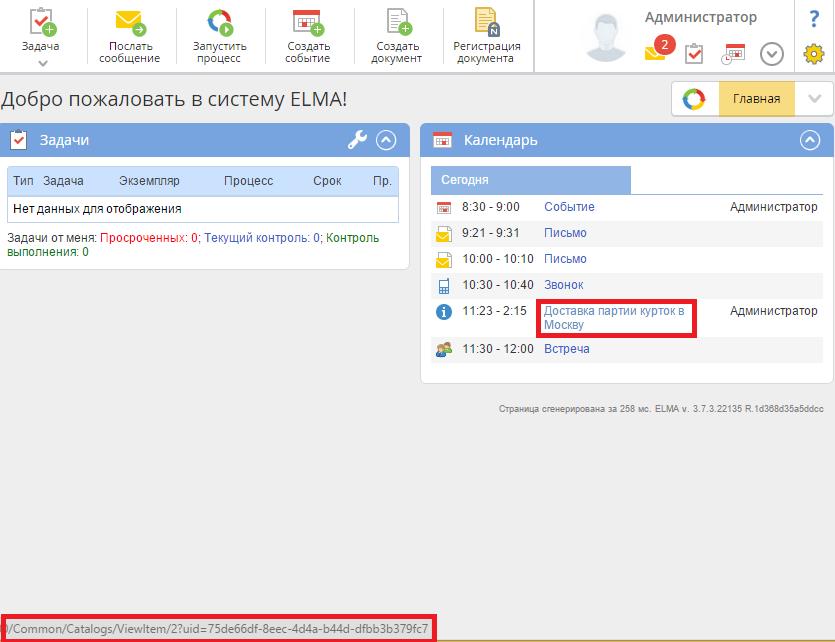This screenshot has width=835, height=642.
Task: Open the messages icon with badge 2
Action: pyautogui.click(x=657, y=52)
